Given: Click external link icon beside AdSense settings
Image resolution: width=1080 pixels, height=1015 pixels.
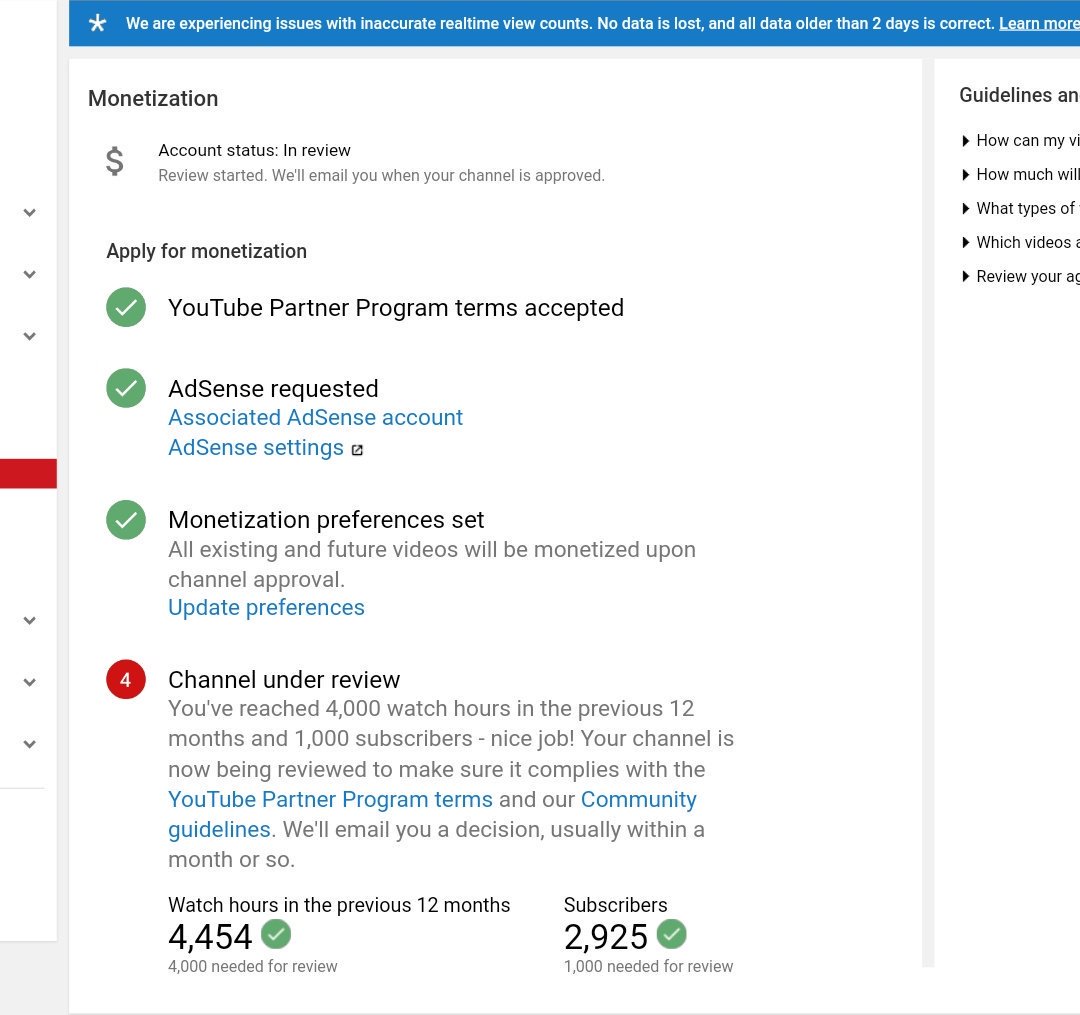Looking at the screenshot, I should [357, 450].
